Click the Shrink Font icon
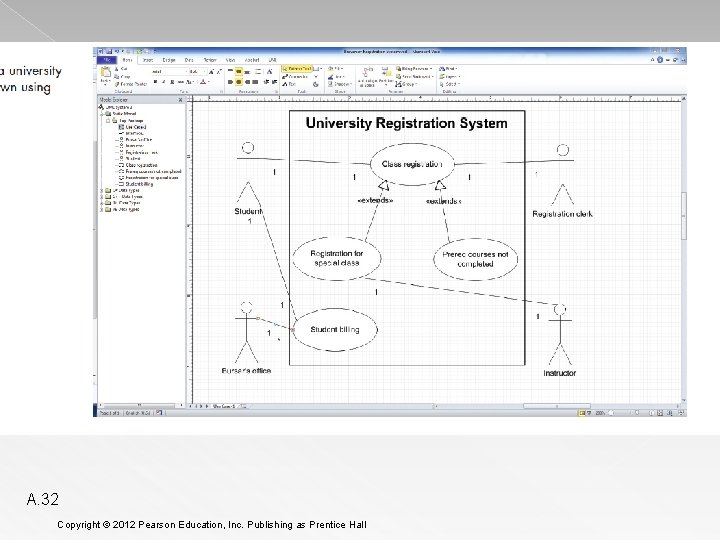 tap(219, 72)
